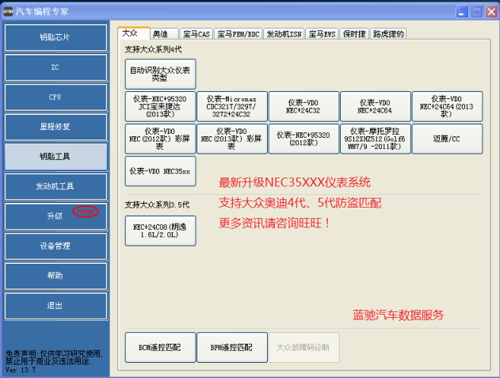The height and width of the screenshot is (378, 500).
Task: Select 仪表-NEC+95320 JCI宝来捷达 (2013款)
Action: click(160, 106)
